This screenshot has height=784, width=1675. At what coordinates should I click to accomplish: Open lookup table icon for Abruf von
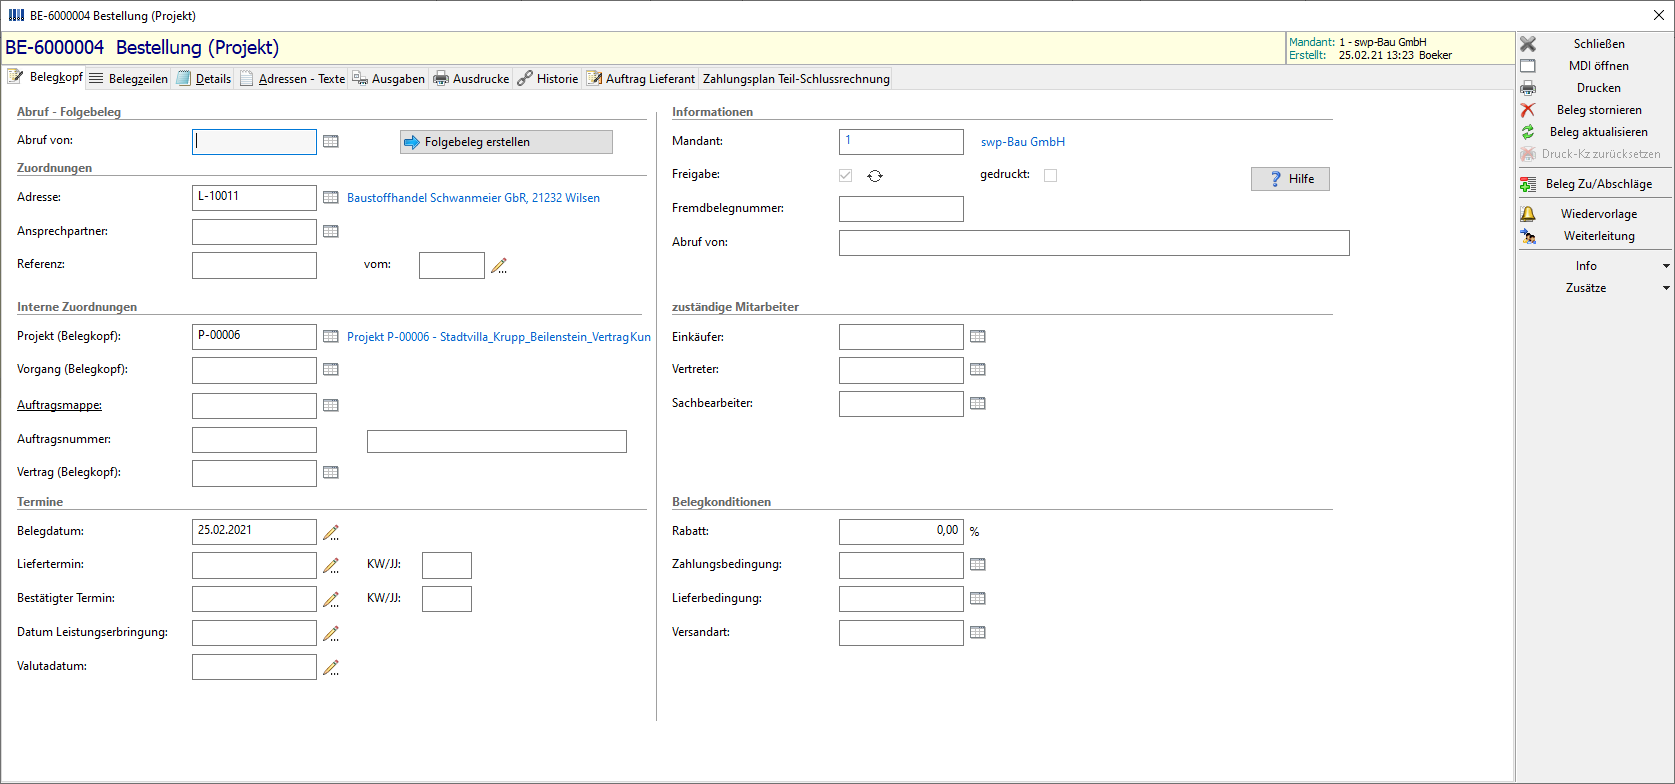(x=331, y=142)
